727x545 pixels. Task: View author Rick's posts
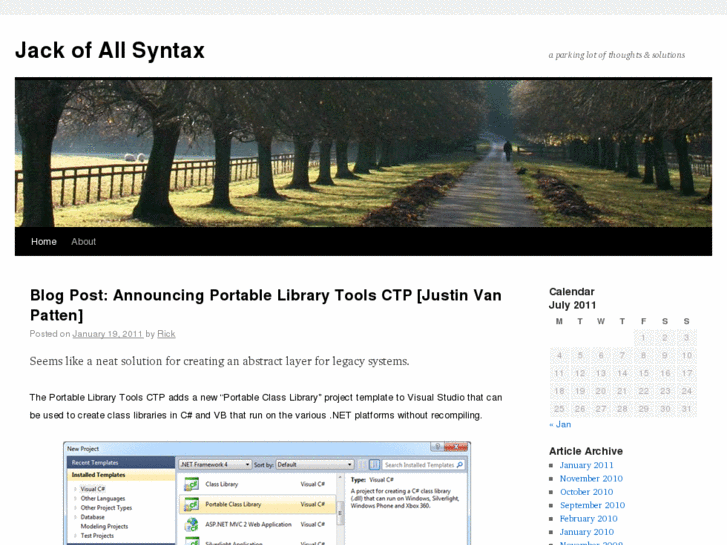pos(166,334)
